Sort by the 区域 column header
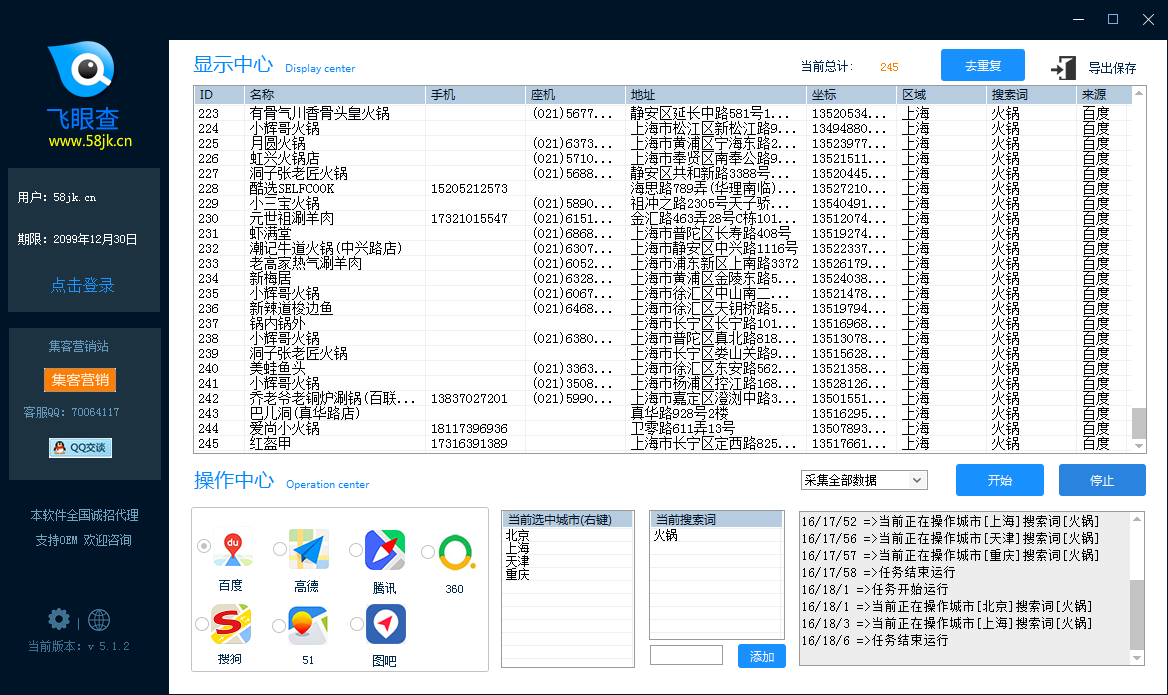 pos(941,95)
